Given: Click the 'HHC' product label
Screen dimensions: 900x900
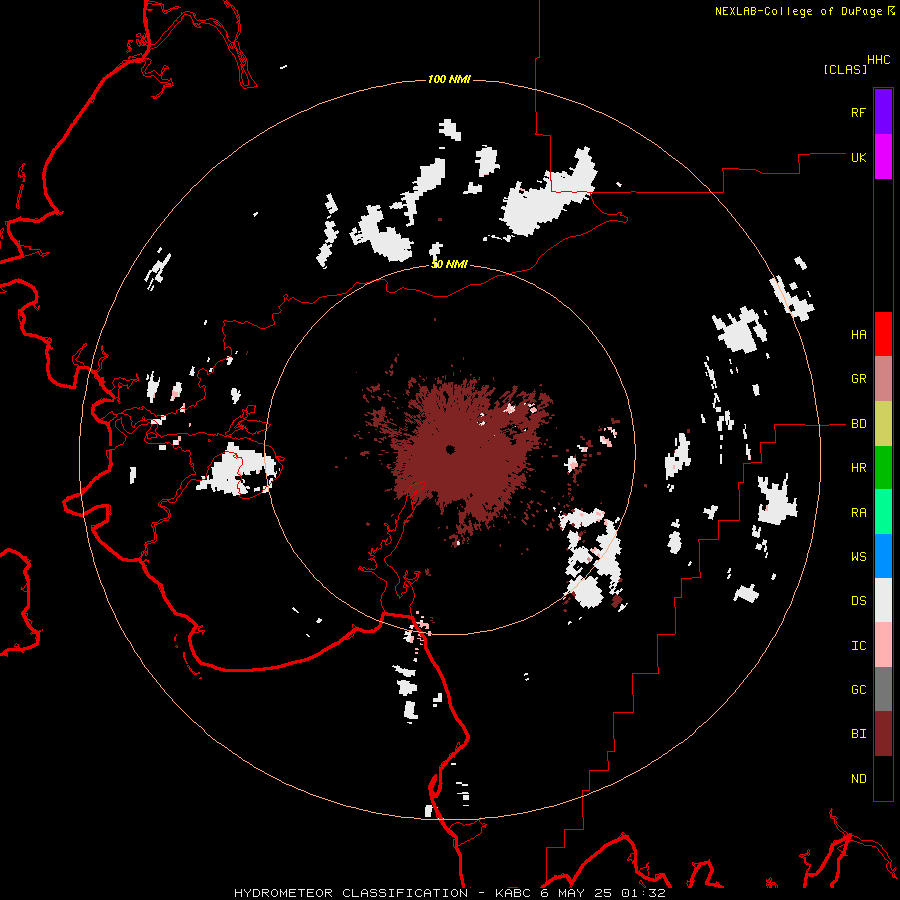Looking at the screenshot, I should [879, 60].
